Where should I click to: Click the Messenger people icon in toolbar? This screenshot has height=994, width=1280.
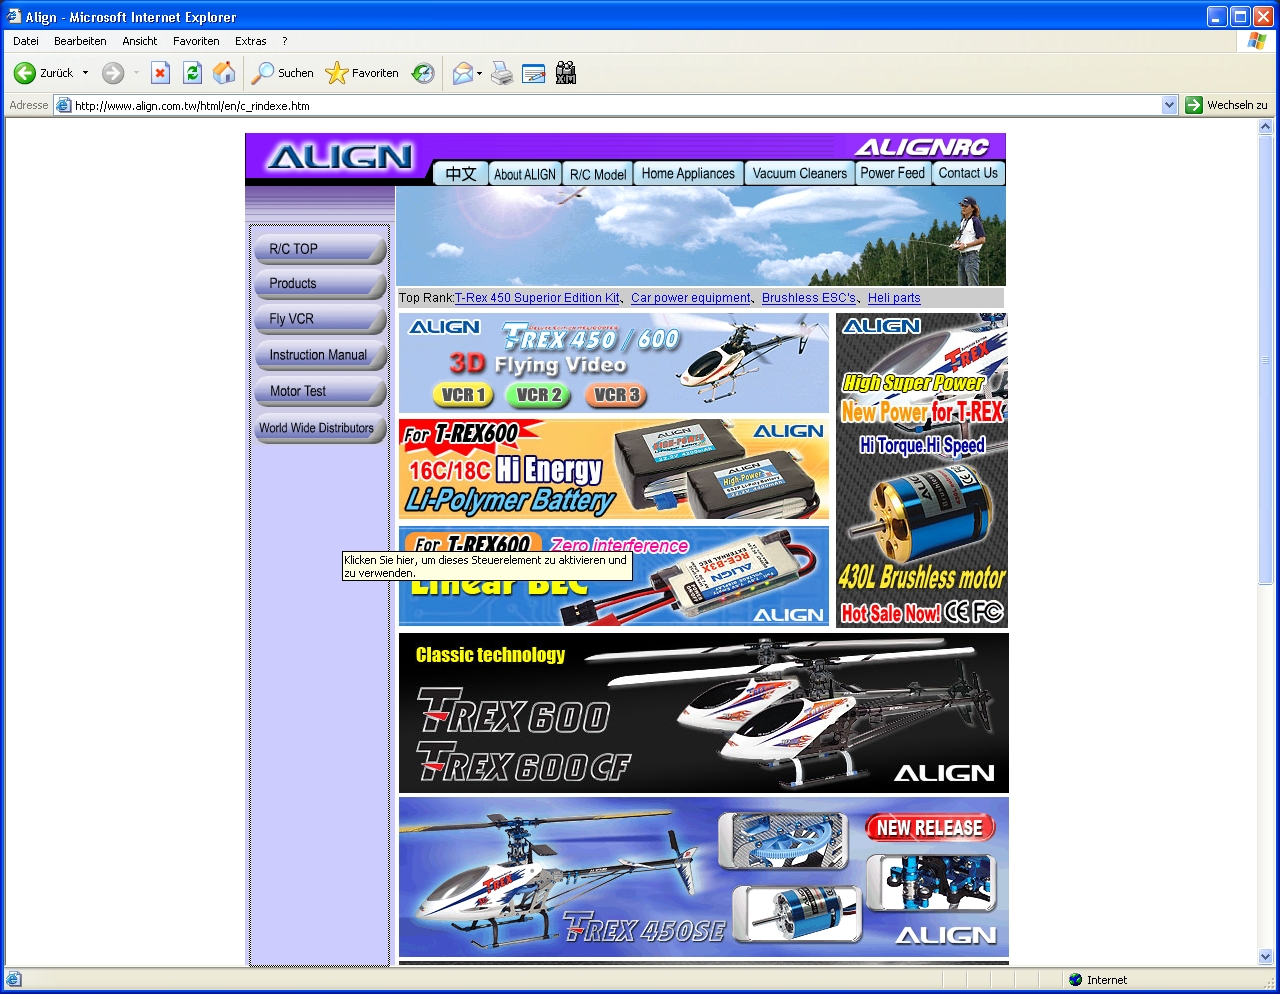566,73
